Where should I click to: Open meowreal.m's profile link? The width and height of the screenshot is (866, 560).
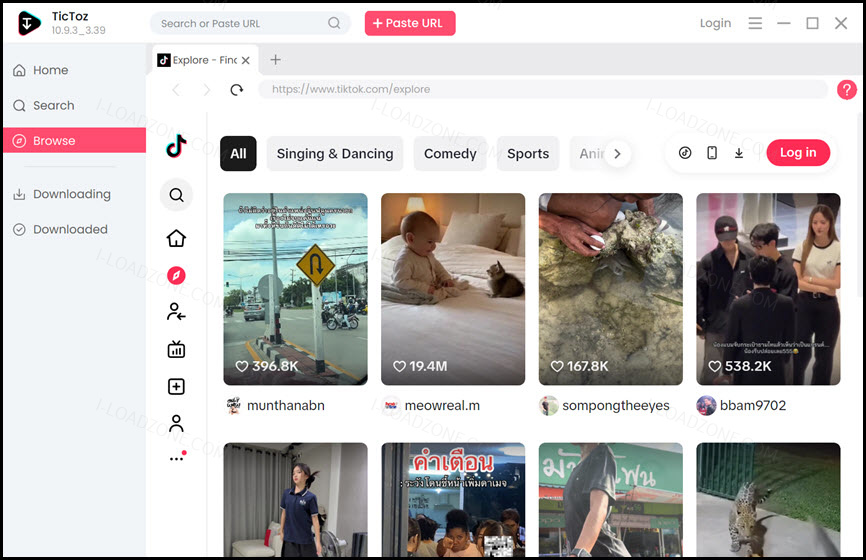442,405
